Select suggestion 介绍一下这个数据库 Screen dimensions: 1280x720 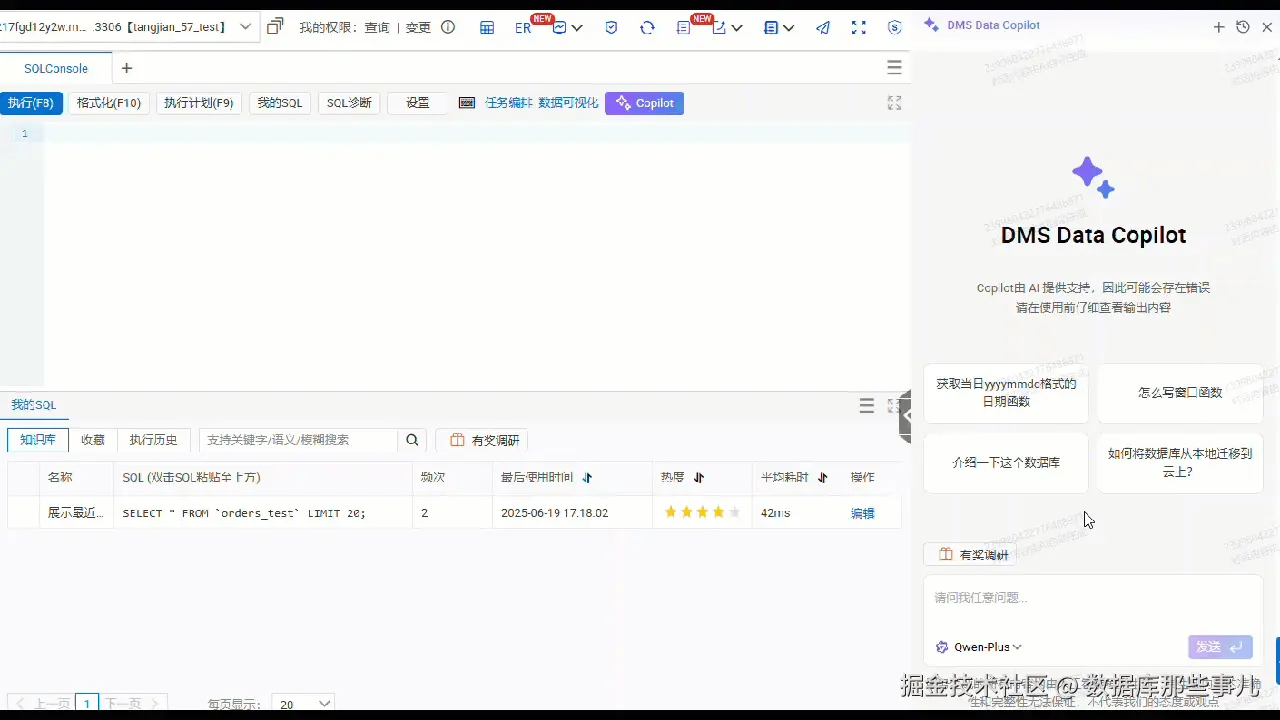coord(1006,463)
